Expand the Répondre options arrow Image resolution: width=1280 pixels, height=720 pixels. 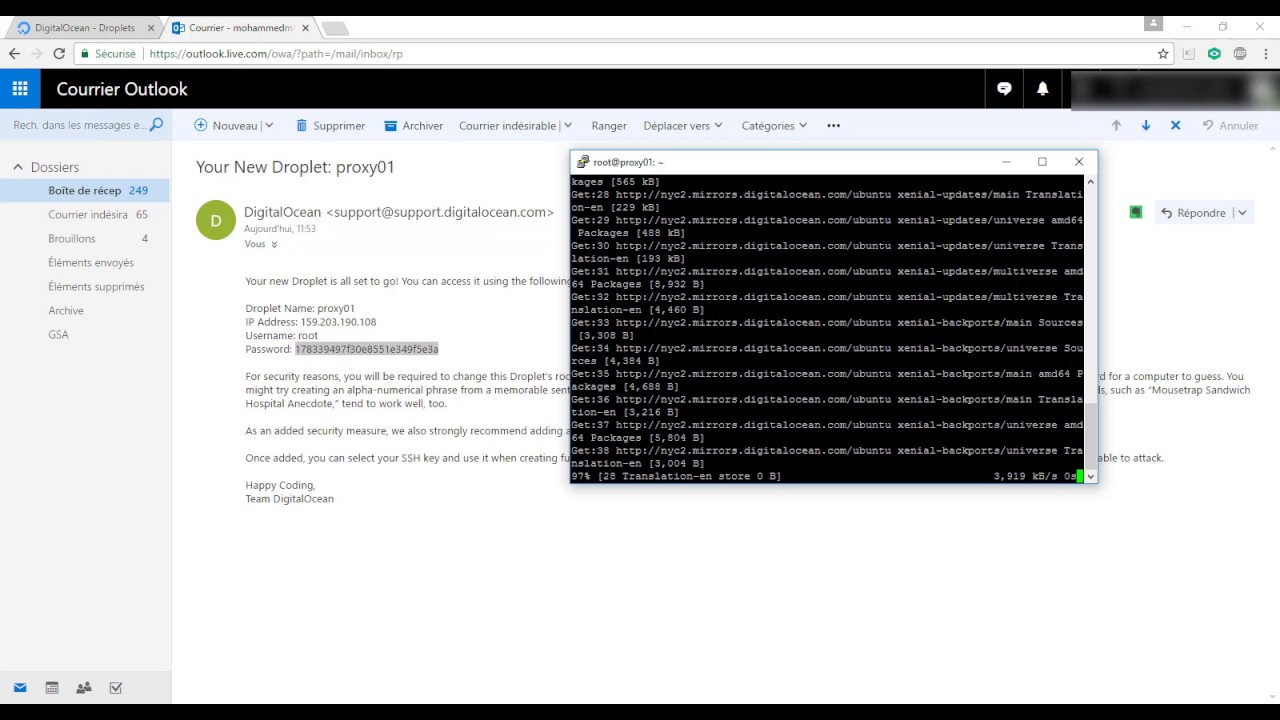1242,212
